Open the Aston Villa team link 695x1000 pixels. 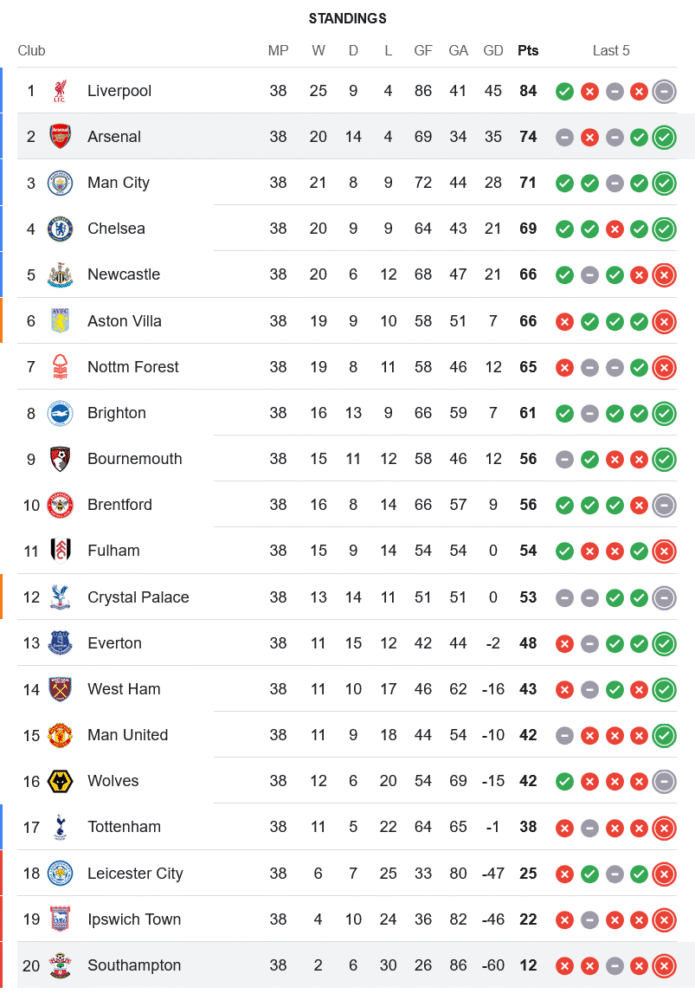pos(124,321)
